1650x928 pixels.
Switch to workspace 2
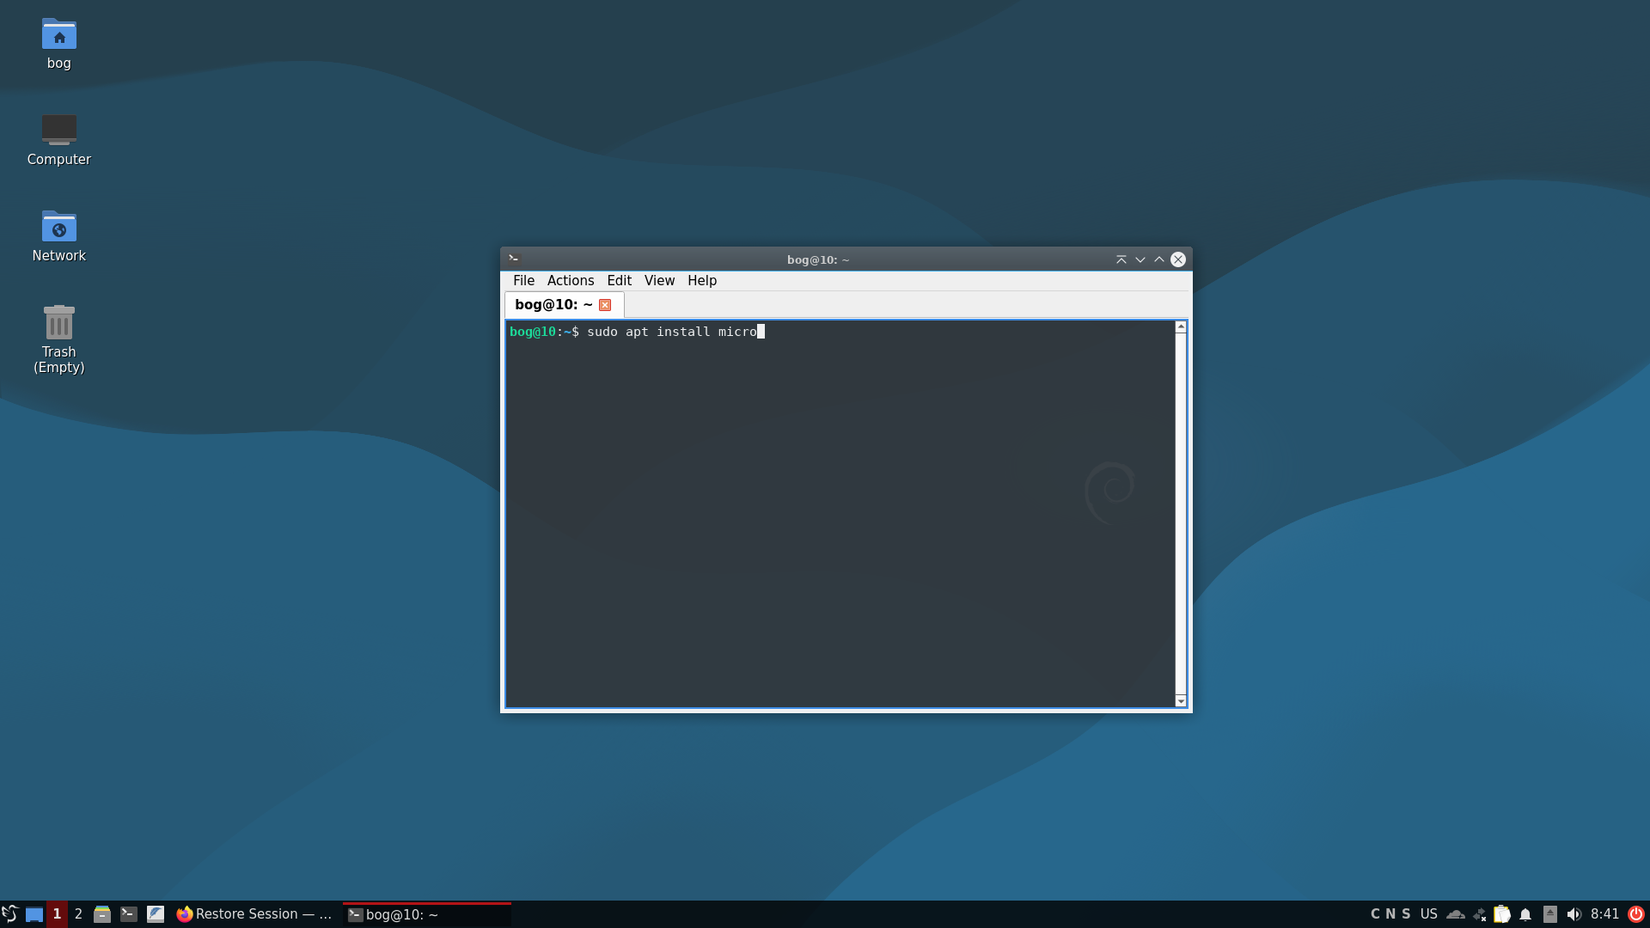pyautogui.click(x=77, y=913)
